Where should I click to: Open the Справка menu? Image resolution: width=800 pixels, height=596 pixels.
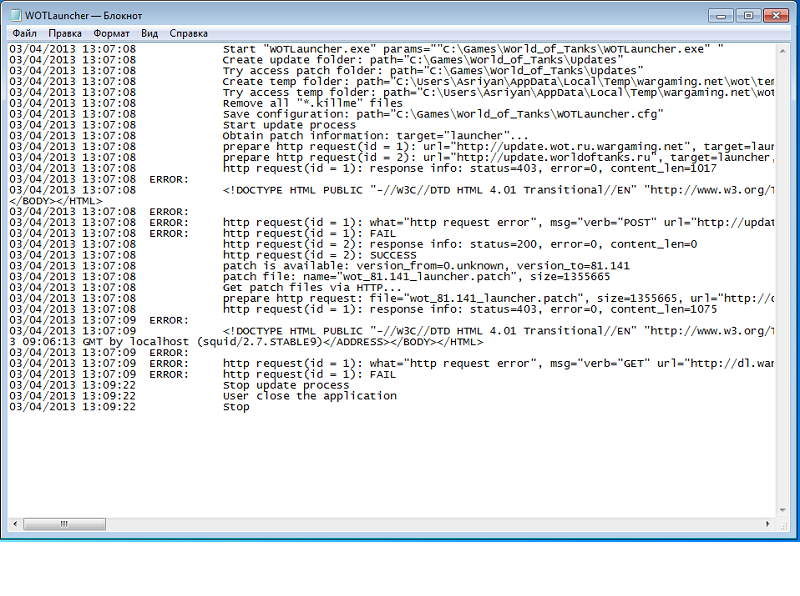[189, 33]
